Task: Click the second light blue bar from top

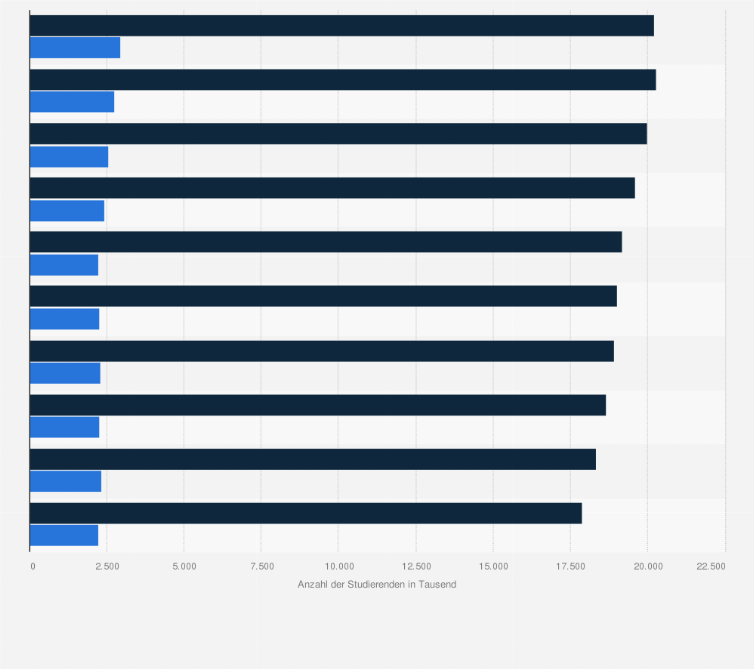Action: pyautogui.click(x=72, y=101)
